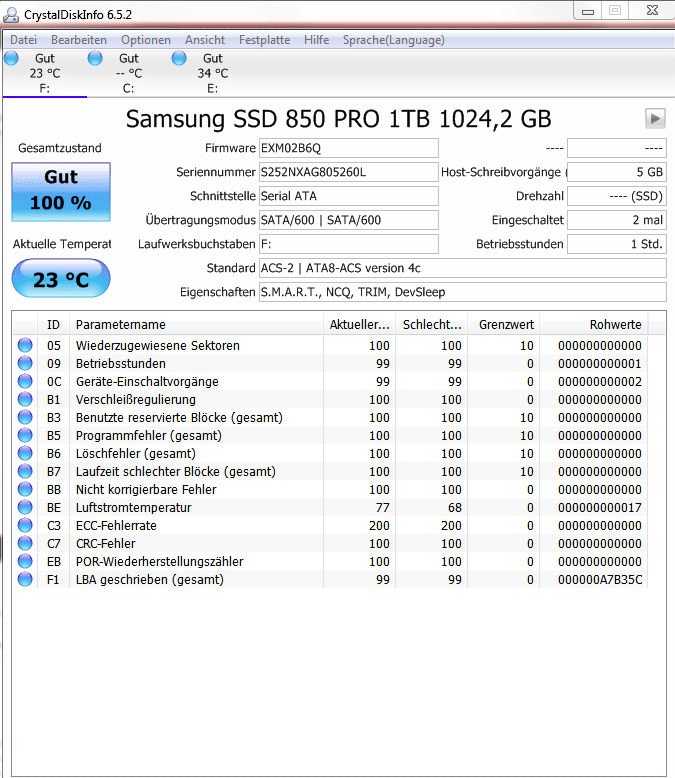Click the Laufwerksbuchstaben F: field

point(349,244)
